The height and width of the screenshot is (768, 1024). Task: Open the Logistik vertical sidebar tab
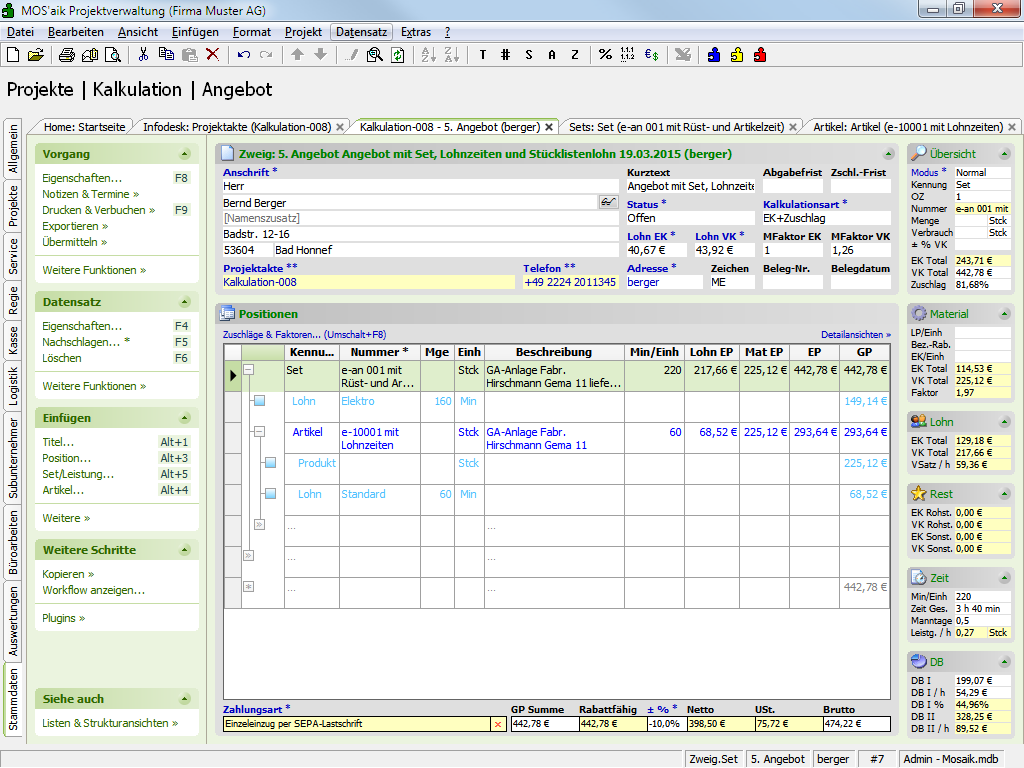pyautogui.click(x=13, y=386)
